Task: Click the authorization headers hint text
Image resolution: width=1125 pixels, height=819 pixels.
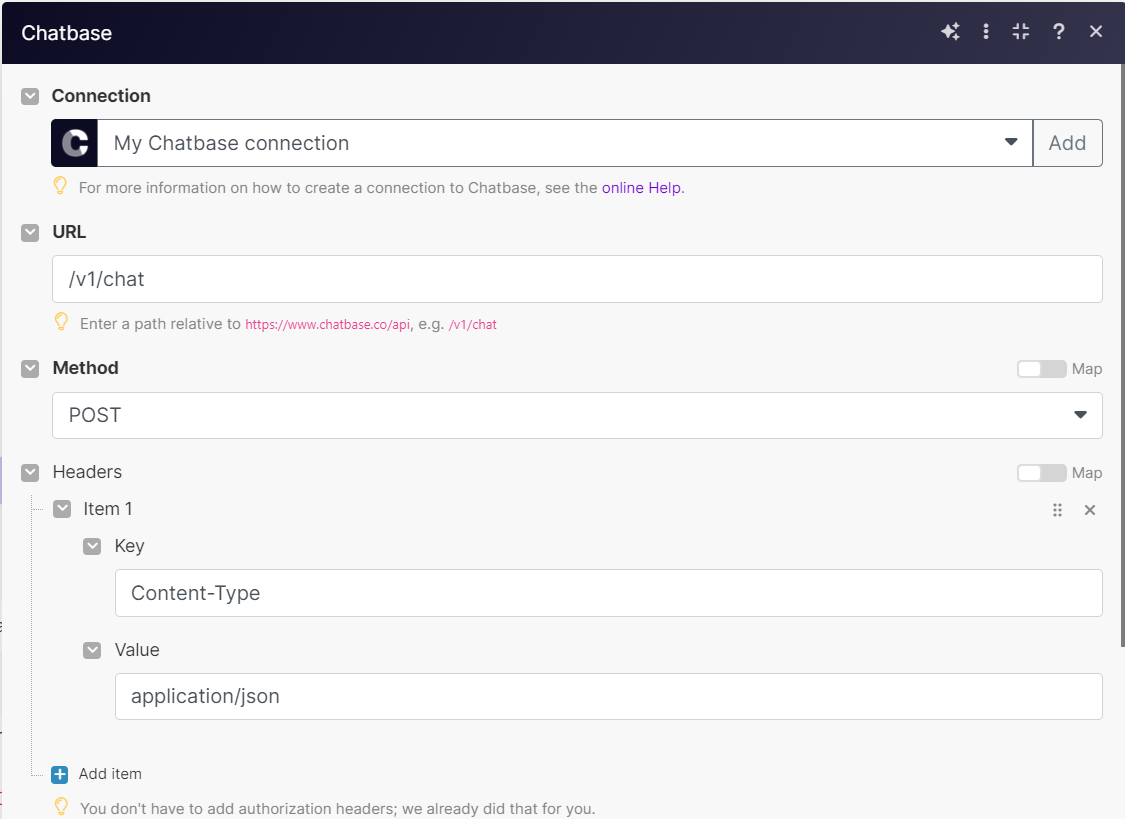Action: (338, 809)
